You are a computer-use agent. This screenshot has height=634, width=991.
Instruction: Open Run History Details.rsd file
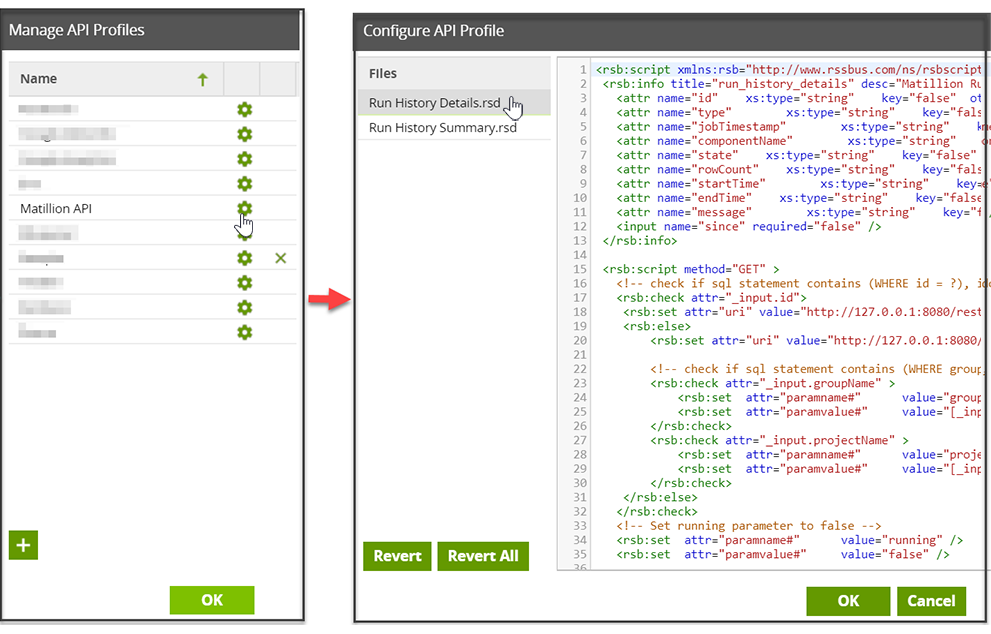pyautogui.click(x=454, y=102)
